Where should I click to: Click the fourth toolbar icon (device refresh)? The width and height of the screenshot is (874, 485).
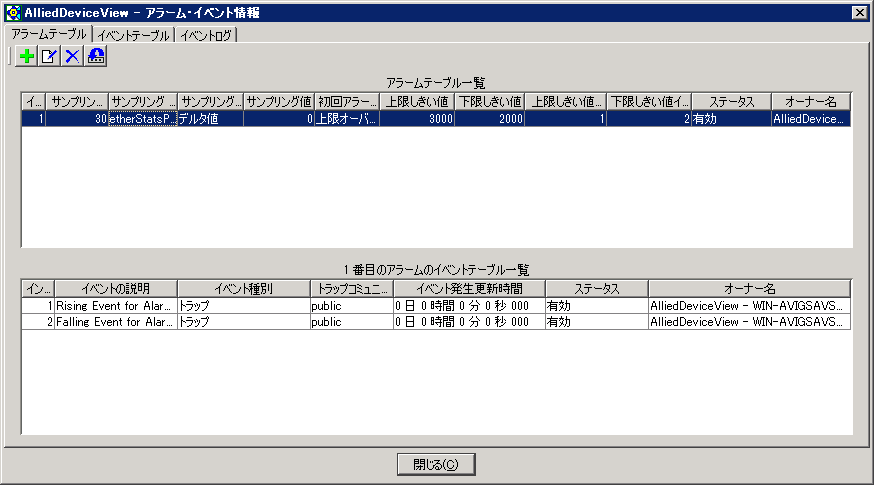click(x=96, y=57)
